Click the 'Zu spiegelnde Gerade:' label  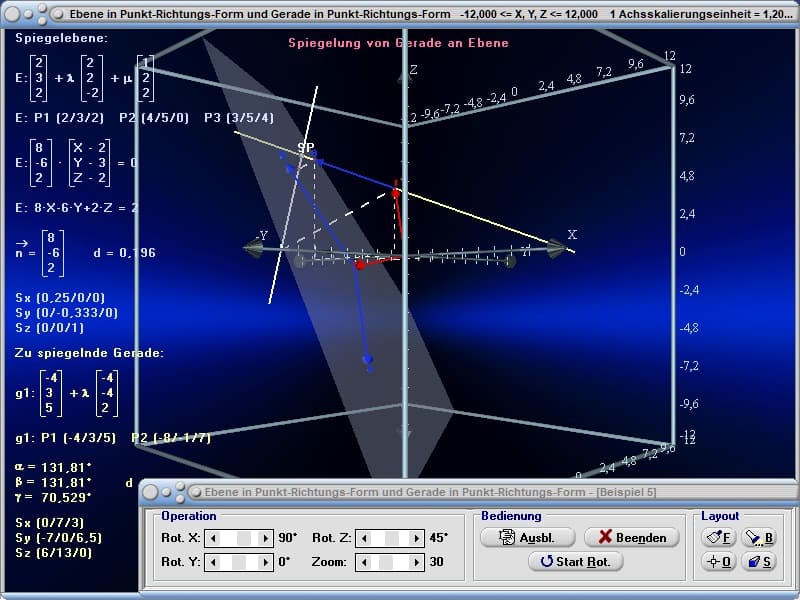[x=89, y=353]
